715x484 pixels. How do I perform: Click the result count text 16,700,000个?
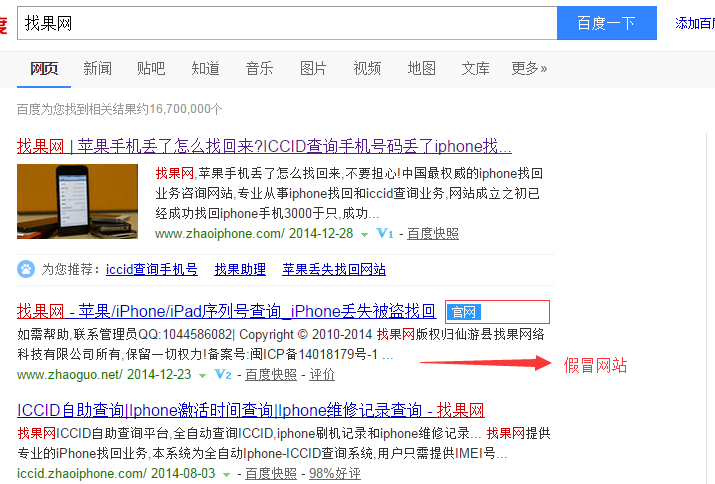(x=186, y=109)
